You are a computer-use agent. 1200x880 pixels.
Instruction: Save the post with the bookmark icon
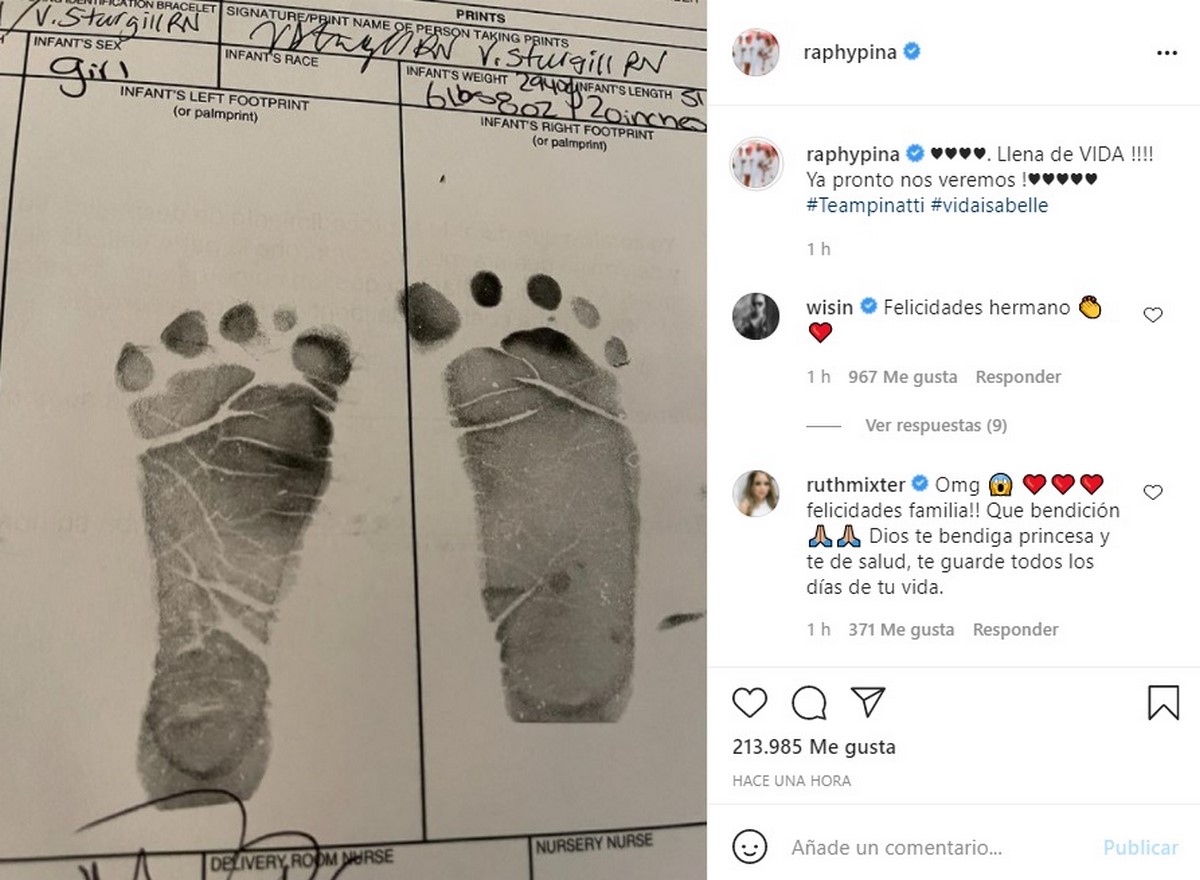[1163, 702]
